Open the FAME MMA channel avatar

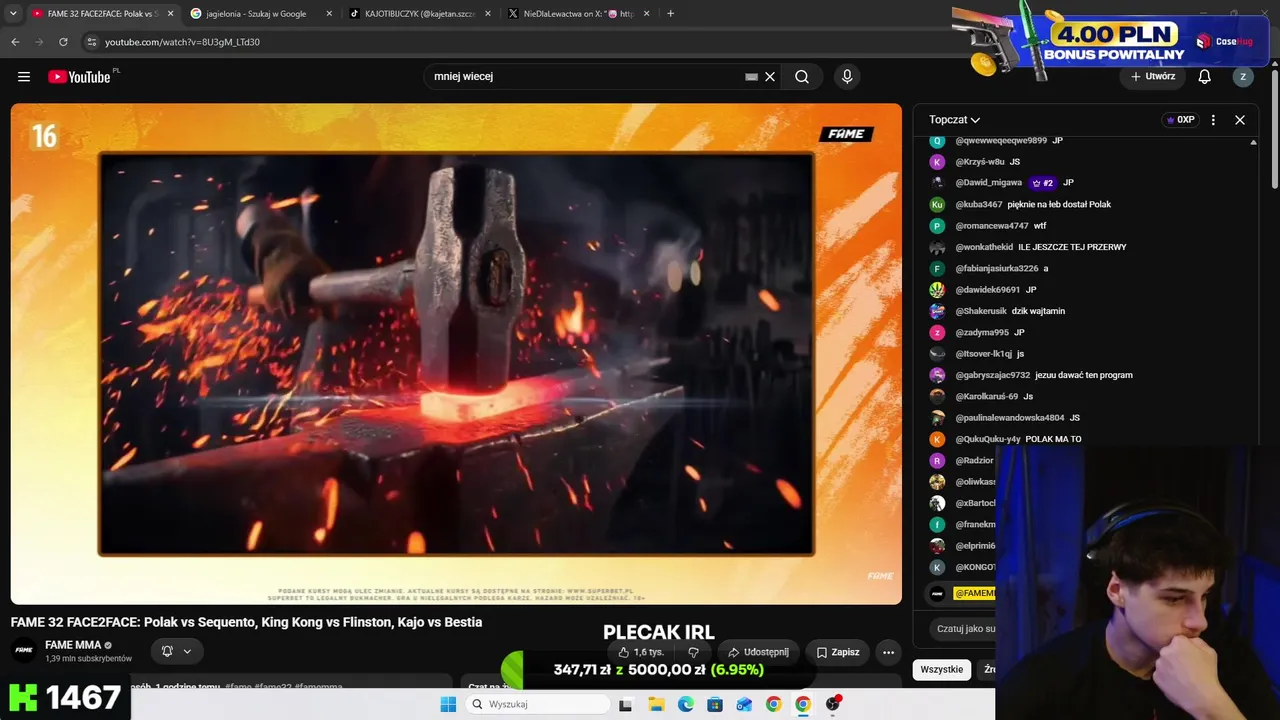(24, 651)
